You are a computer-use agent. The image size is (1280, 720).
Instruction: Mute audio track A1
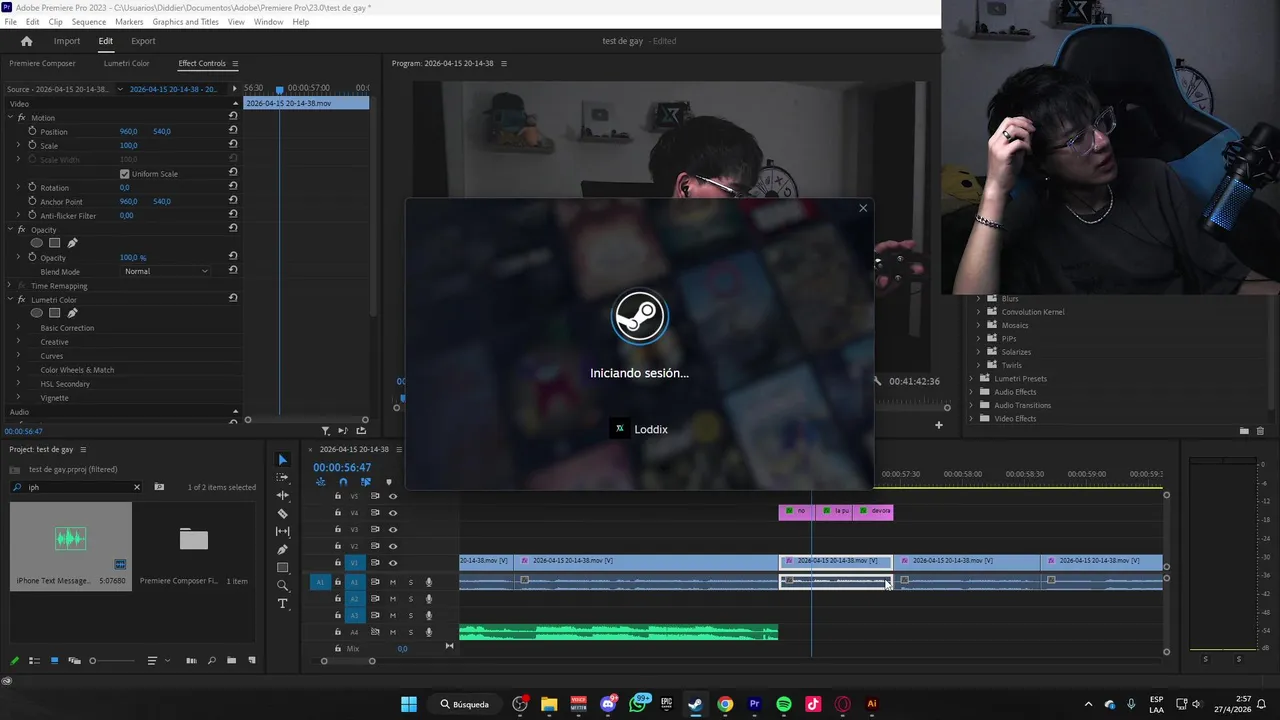pyautogui.click(x=393, y=582)
